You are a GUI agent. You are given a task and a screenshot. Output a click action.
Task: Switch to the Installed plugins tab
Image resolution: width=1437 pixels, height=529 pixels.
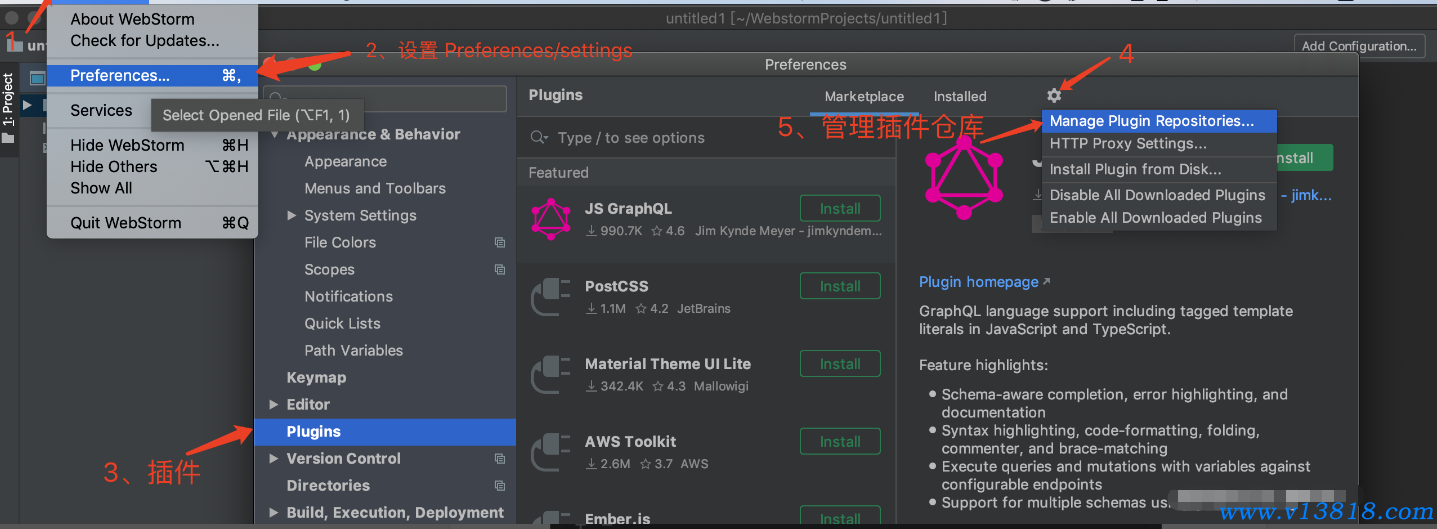click(960, 97)
